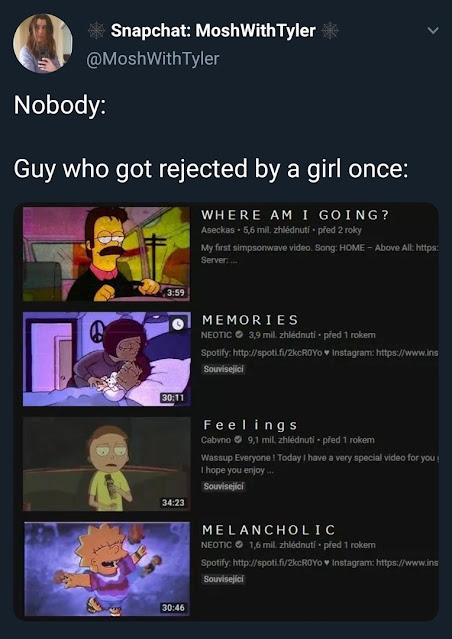Viewport: 452px width, 639px height.
Task: Open the Aseckas channel name
Action: 218,230
